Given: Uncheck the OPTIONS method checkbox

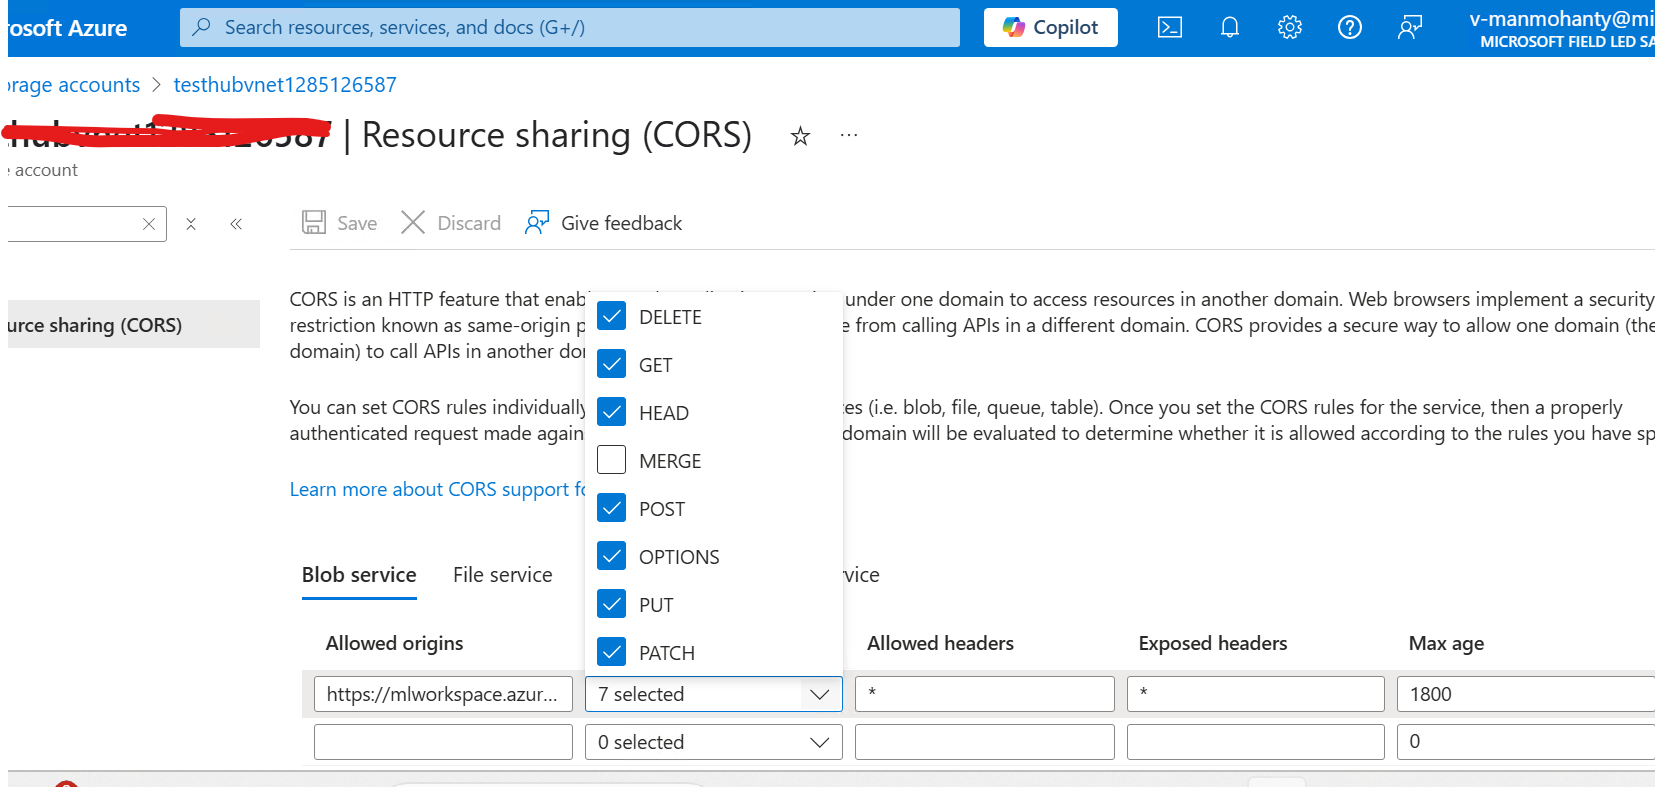Looking at the screenshot, I should pos(612,556).
